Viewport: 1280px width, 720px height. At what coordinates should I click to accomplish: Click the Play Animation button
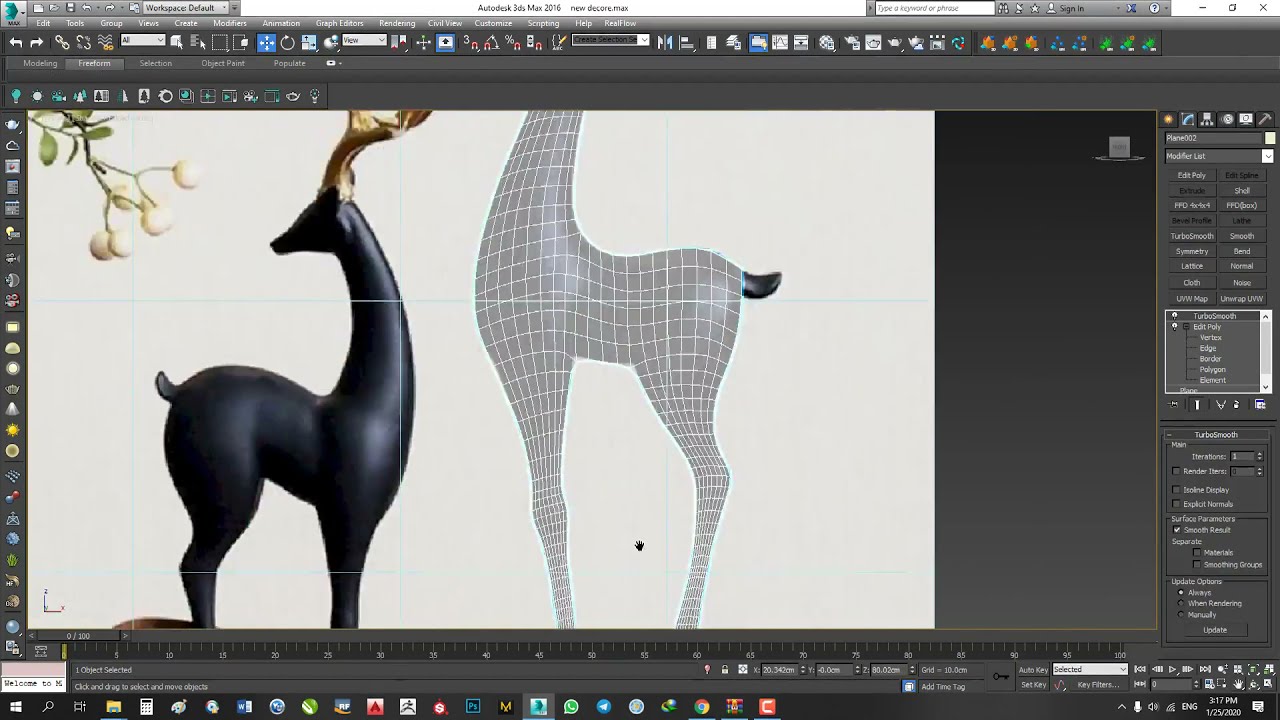tap(1171, 670)
